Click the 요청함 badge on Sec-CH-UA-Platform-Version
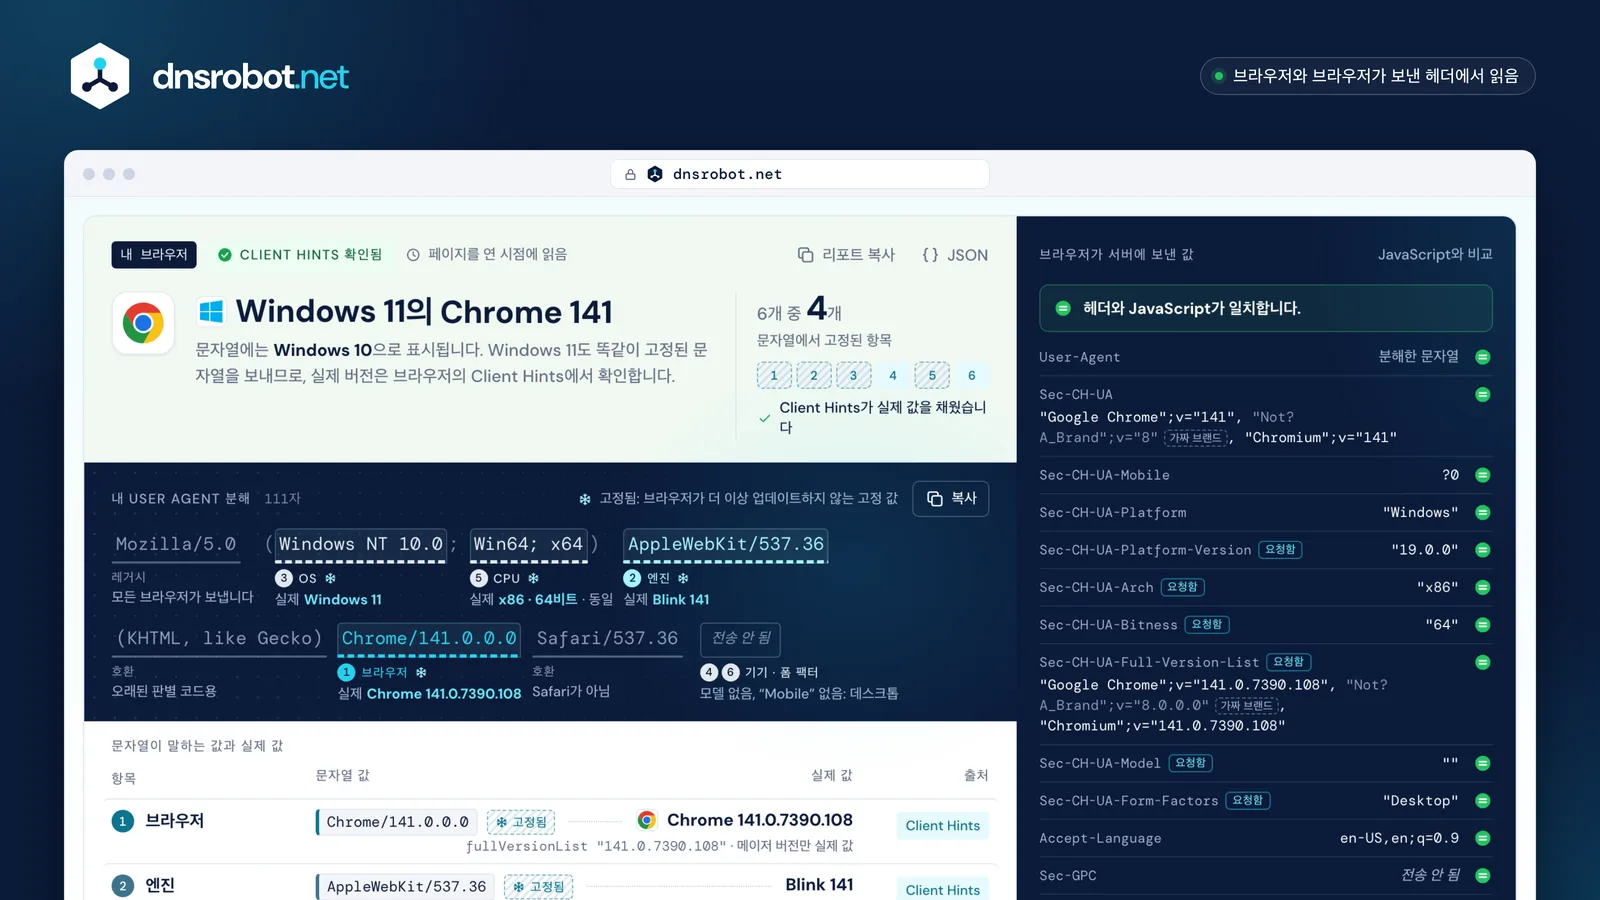The height and width of the screenshot is (900, 1600). (x=1280, y=550)
